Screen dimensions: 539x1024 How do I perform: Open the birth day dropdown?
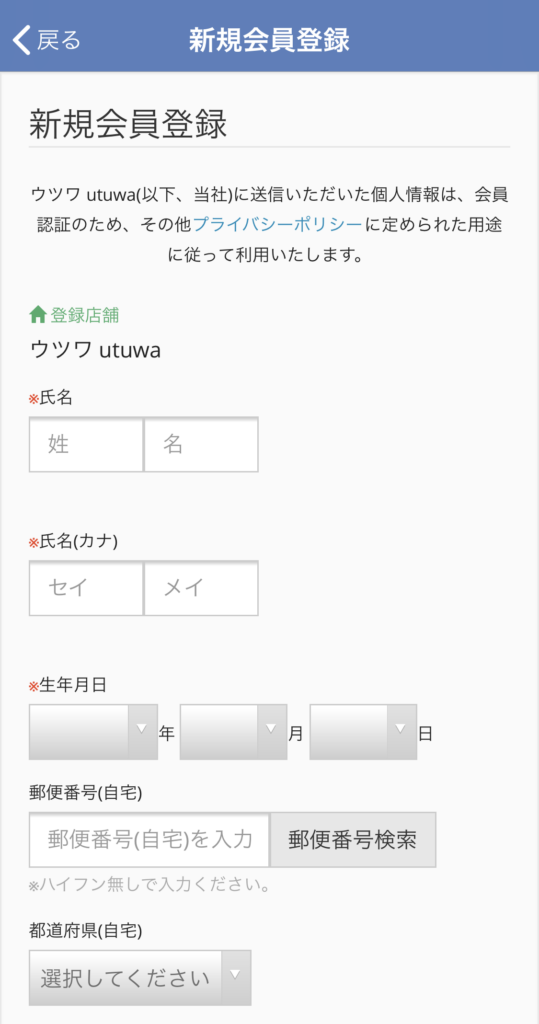(x=363, y=731)
